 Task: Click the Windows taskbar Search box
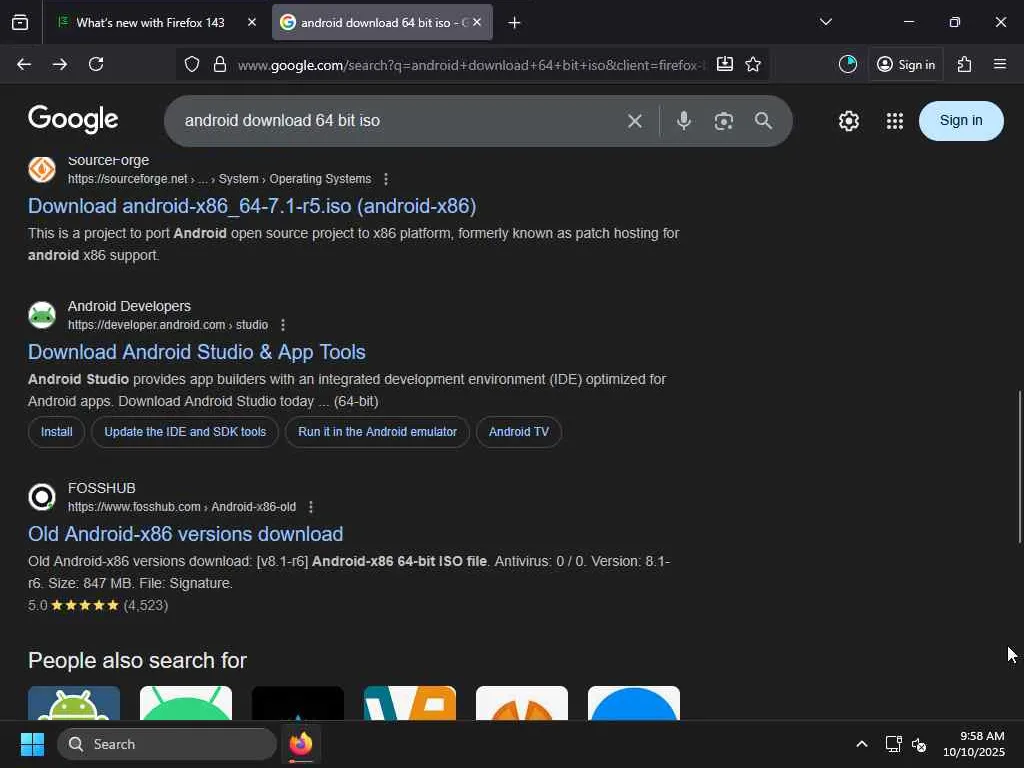[167, 744]
